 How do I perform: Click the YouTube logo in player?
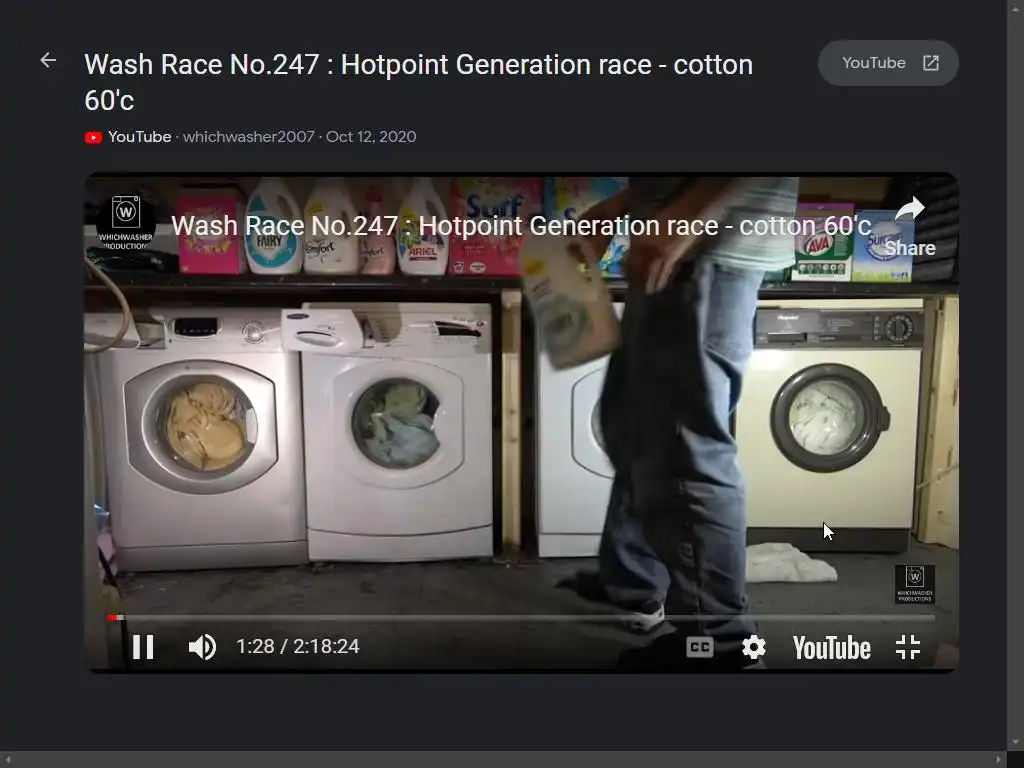[x=831, y=648]
